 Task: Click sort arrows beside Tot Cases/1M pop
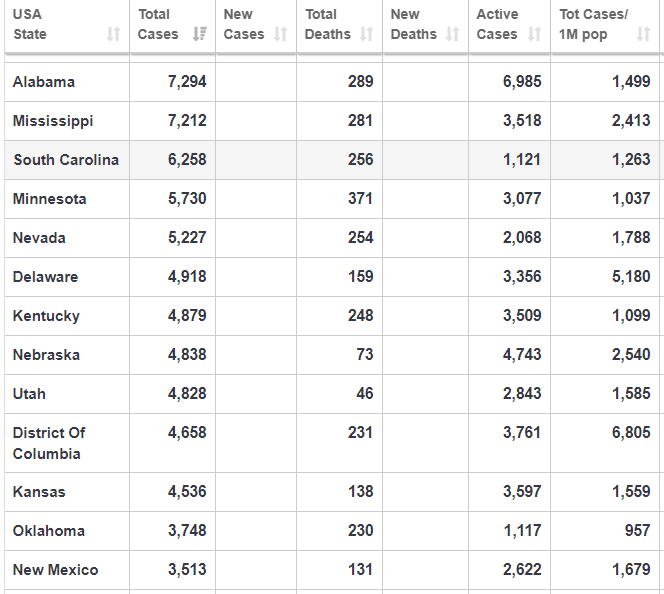(643, 35)
